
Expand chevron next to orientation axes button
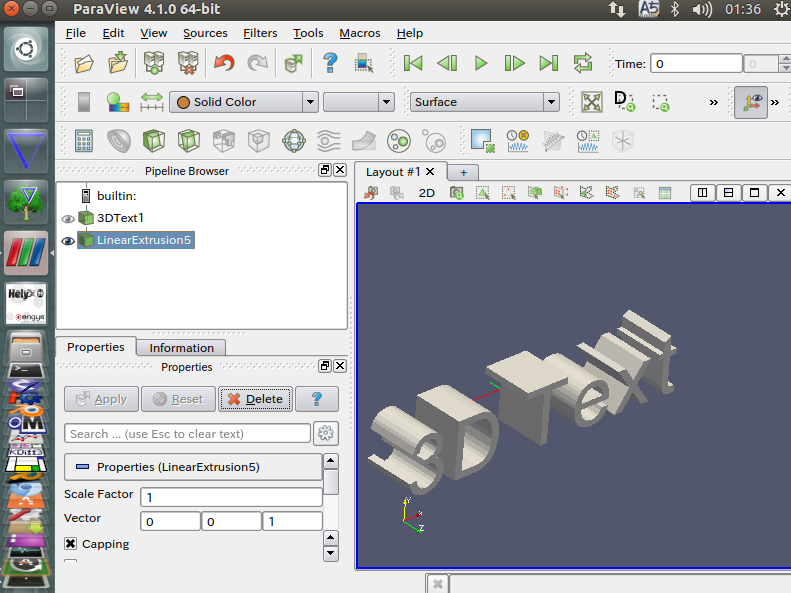pos(775,103)
